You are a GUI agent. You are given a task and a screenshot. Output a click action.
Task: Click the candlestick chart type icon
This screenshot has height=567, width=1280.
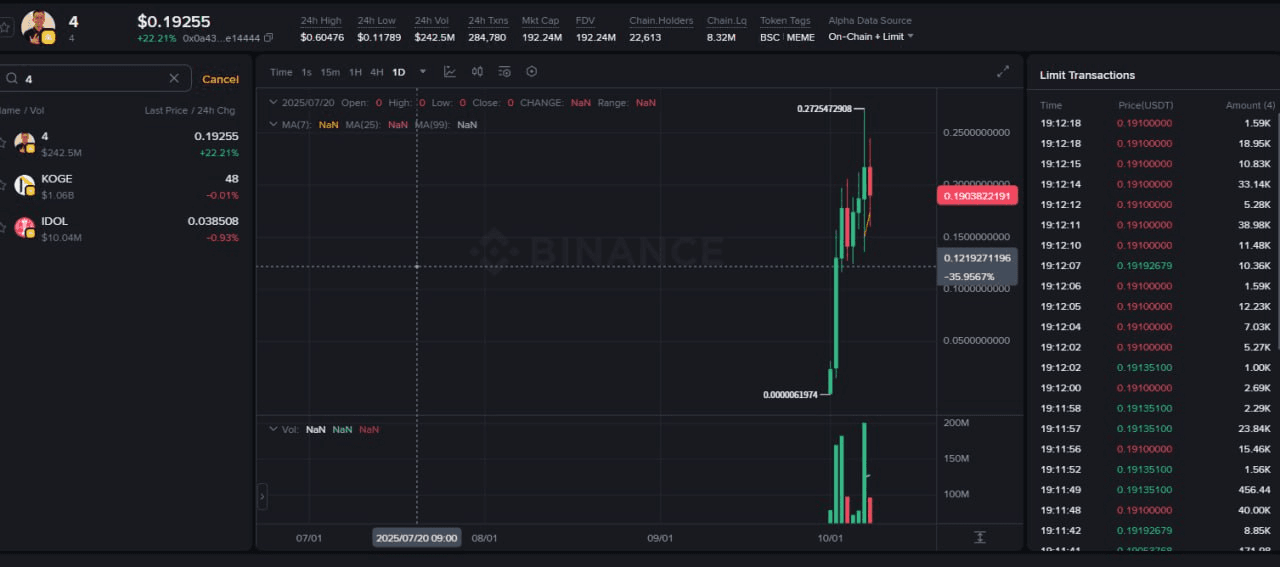[x=477, y=72]
